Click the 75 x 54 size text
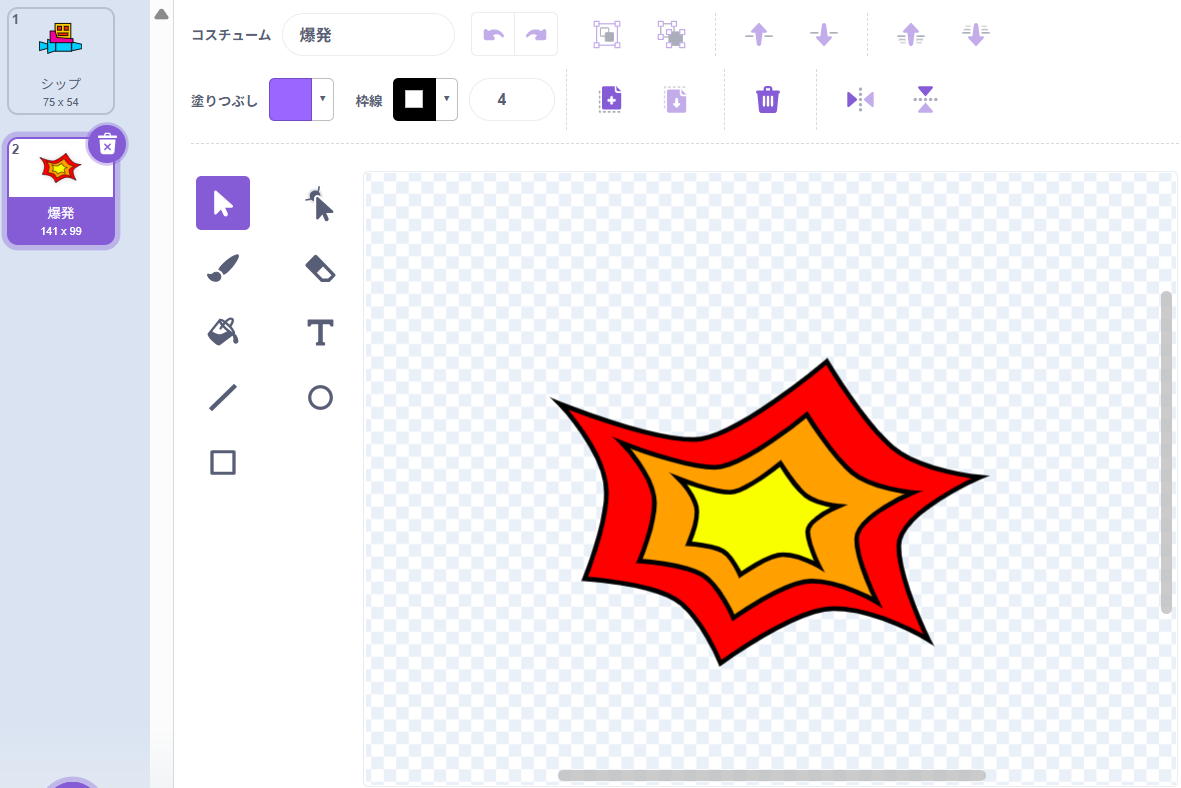 point(61,102)
